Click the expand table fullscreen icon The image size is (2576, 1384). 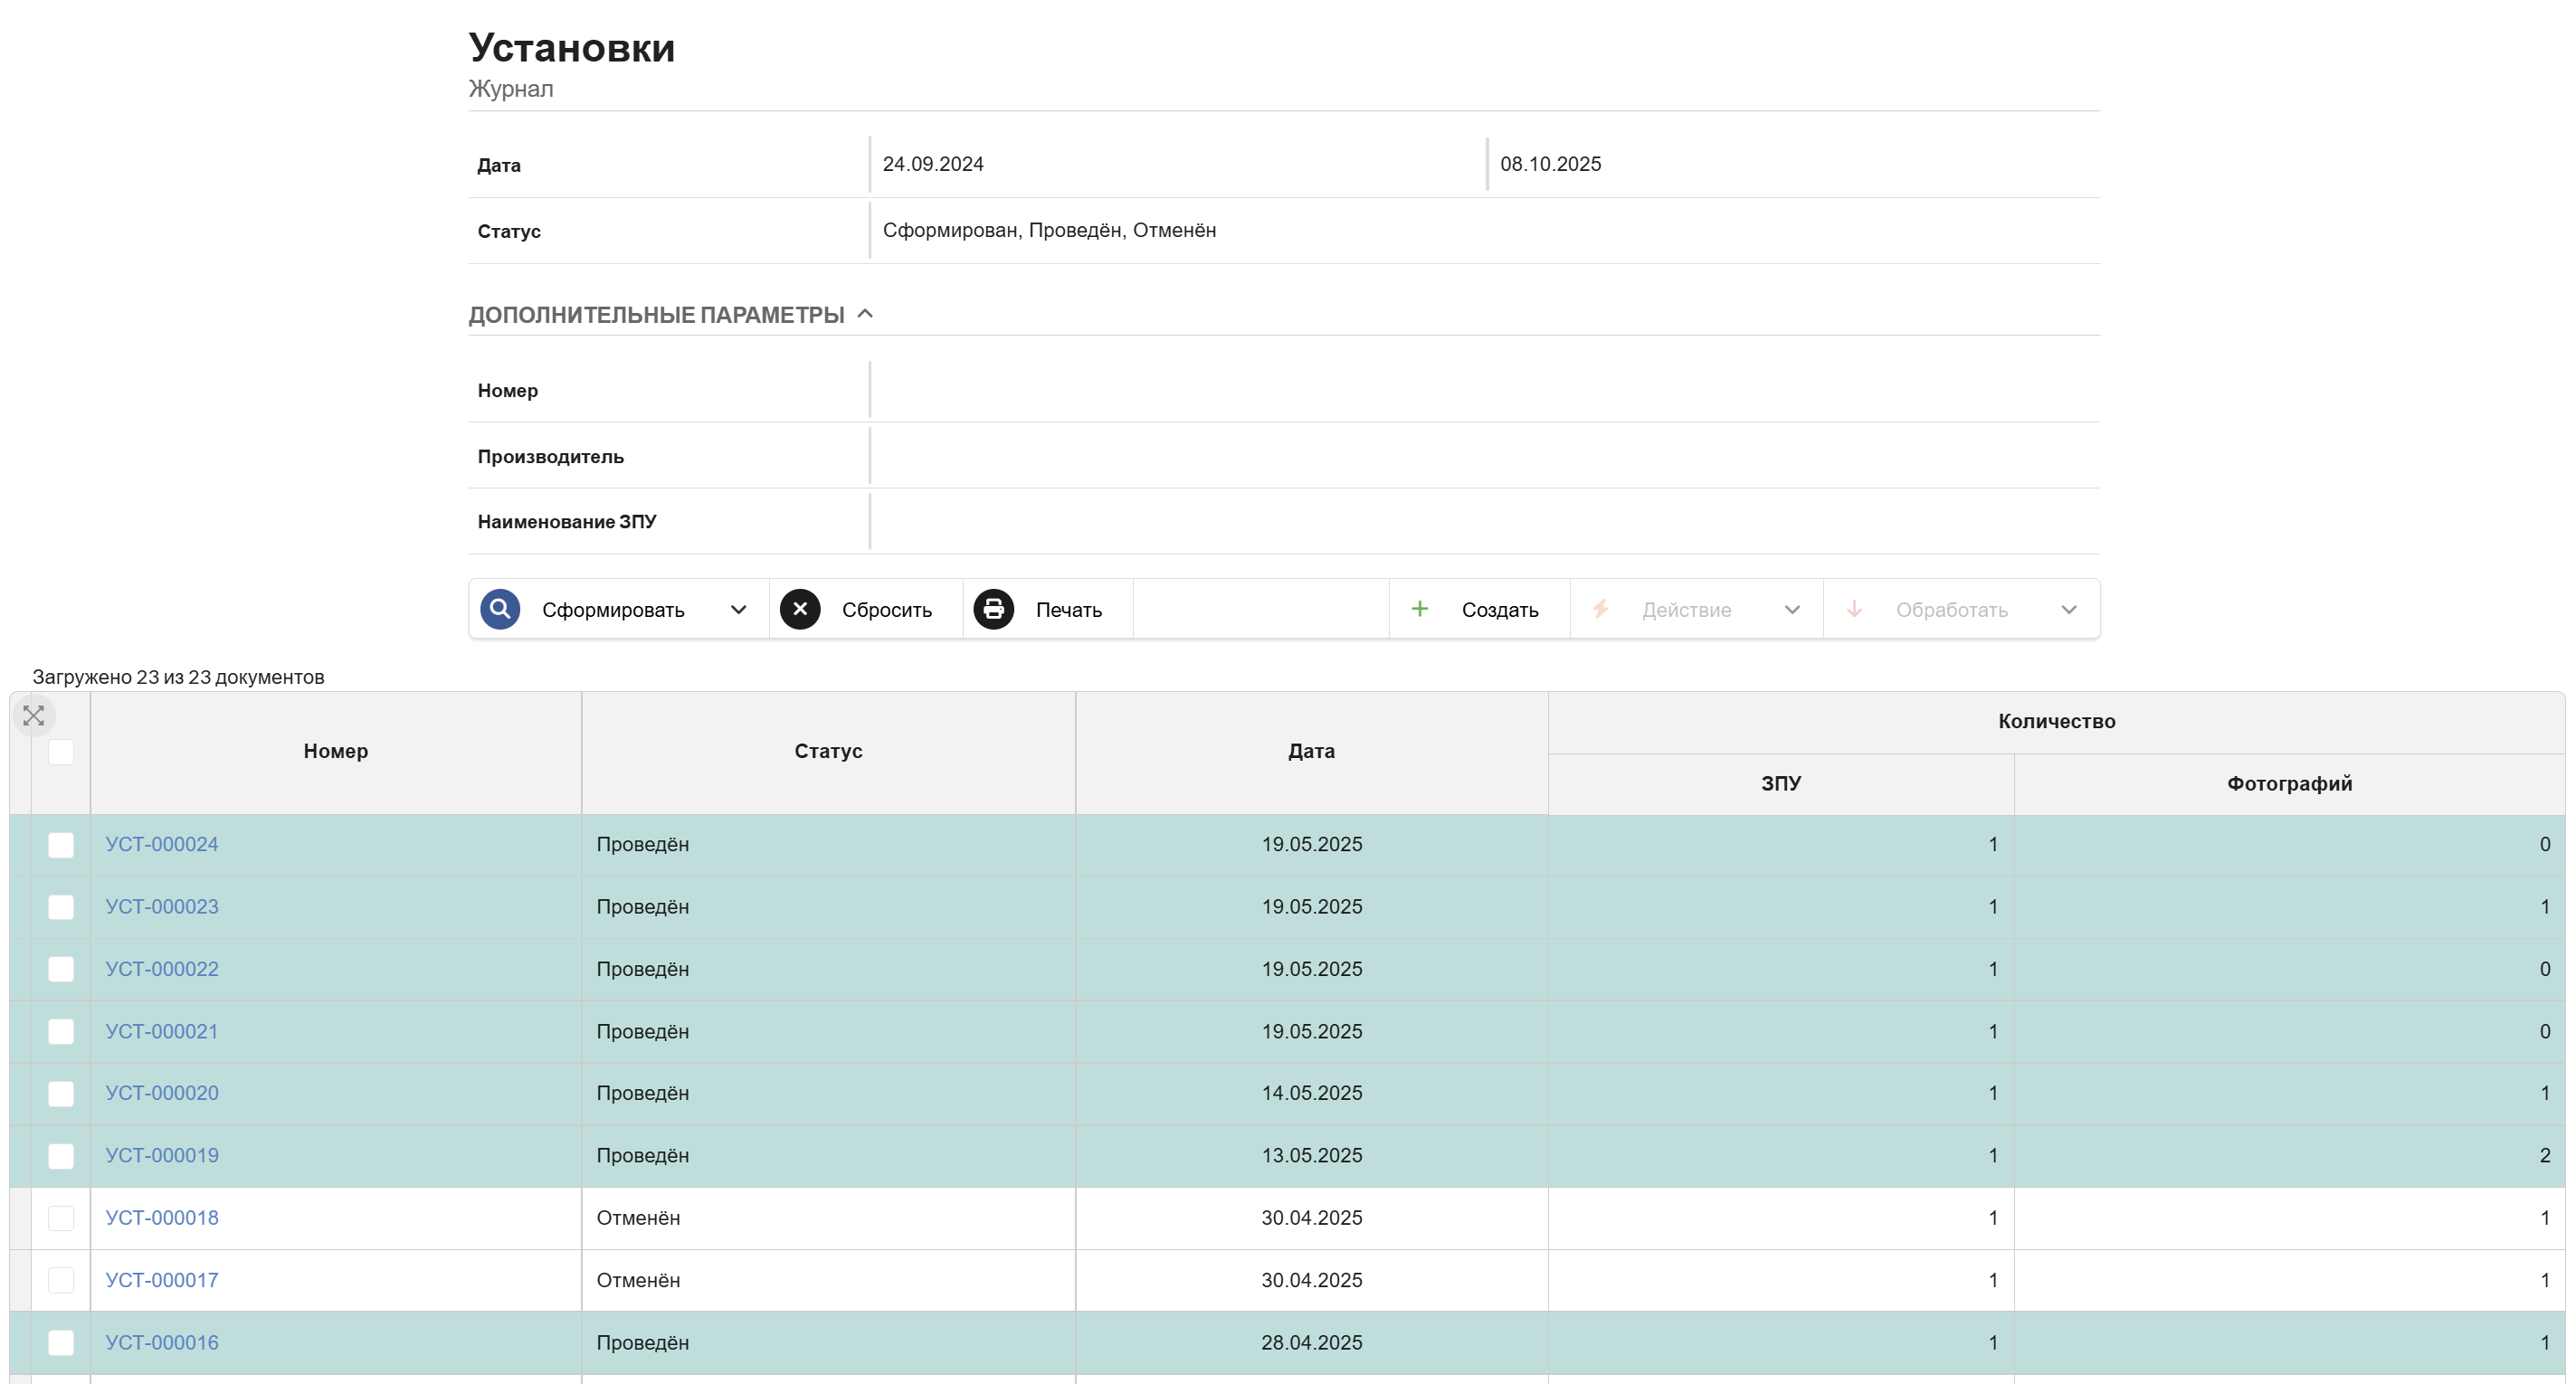point(34,716)
